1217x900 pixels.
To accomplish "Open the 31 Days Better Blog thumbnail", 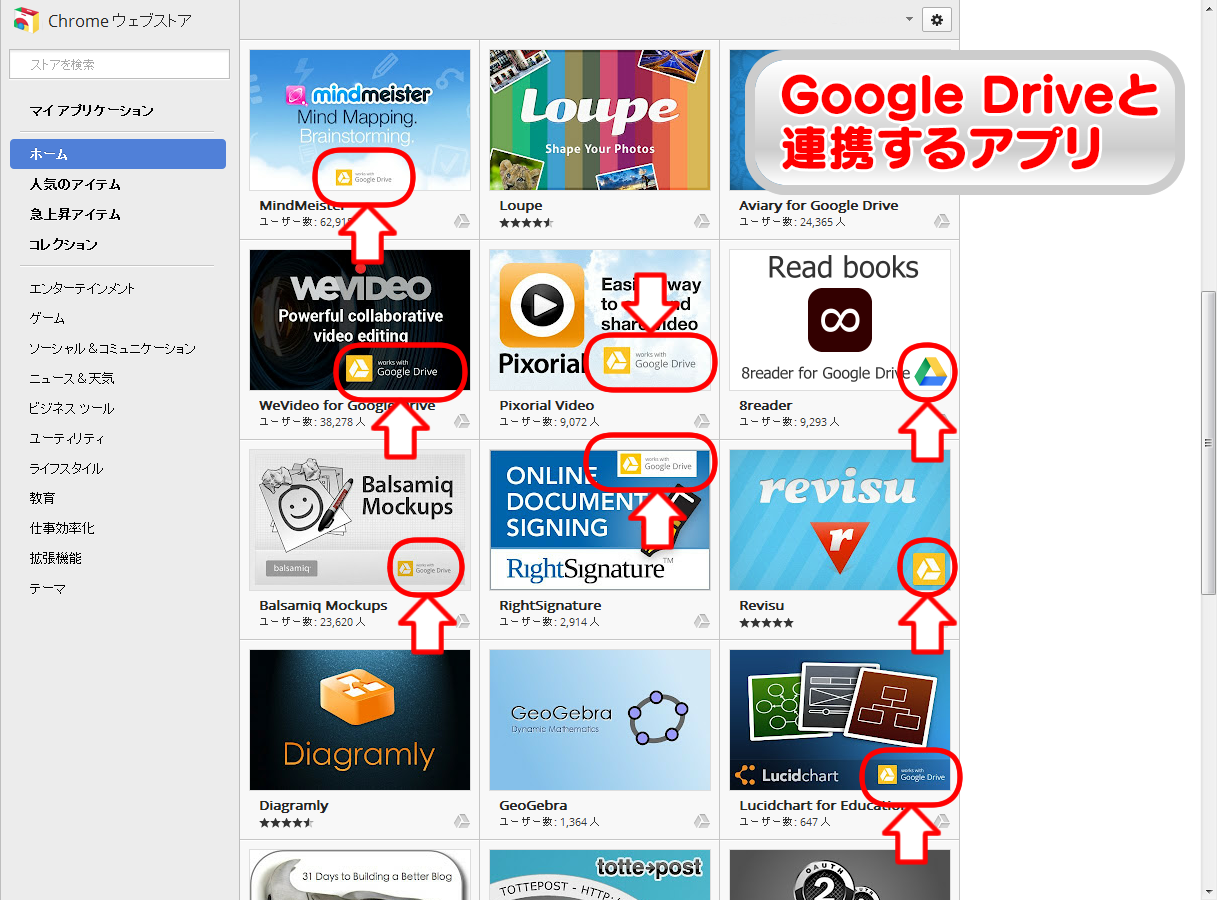I will click(360, 875).
